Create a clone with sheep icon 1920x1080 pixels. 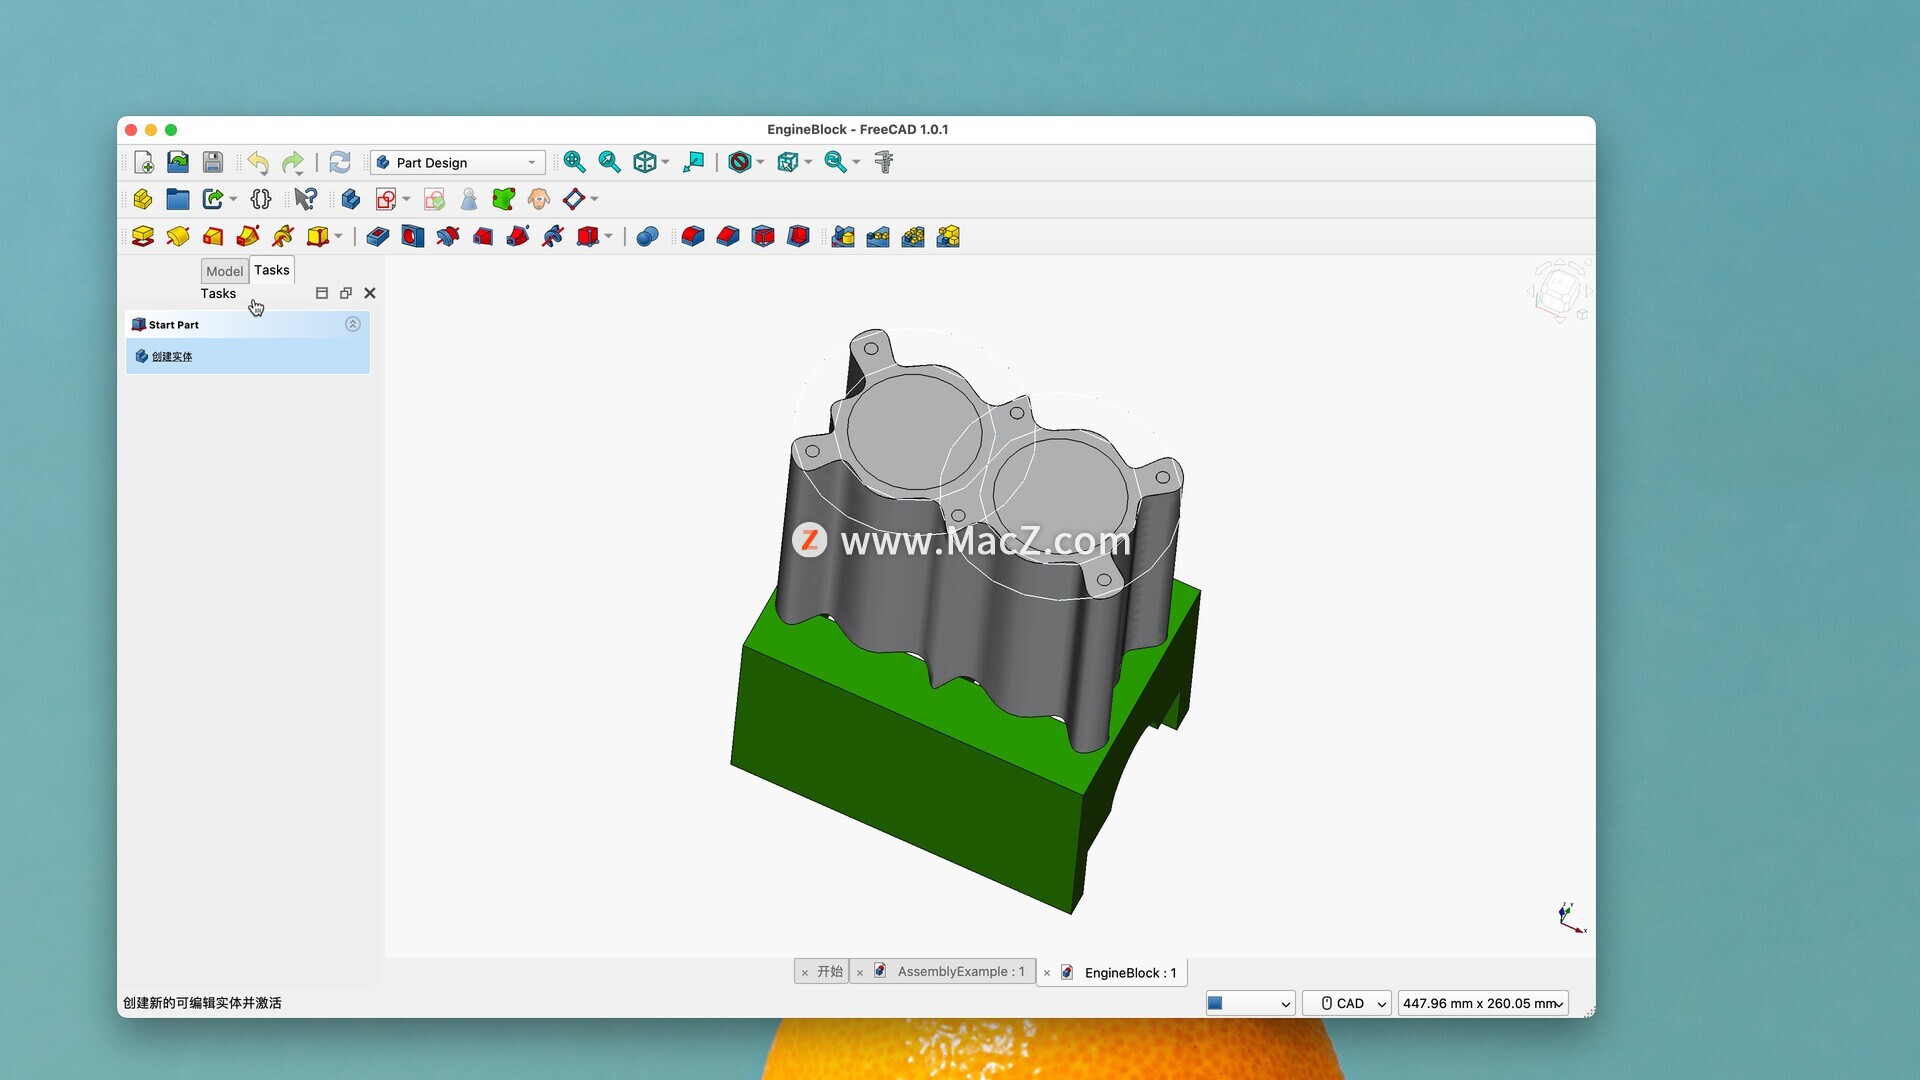tap(539, 199)
